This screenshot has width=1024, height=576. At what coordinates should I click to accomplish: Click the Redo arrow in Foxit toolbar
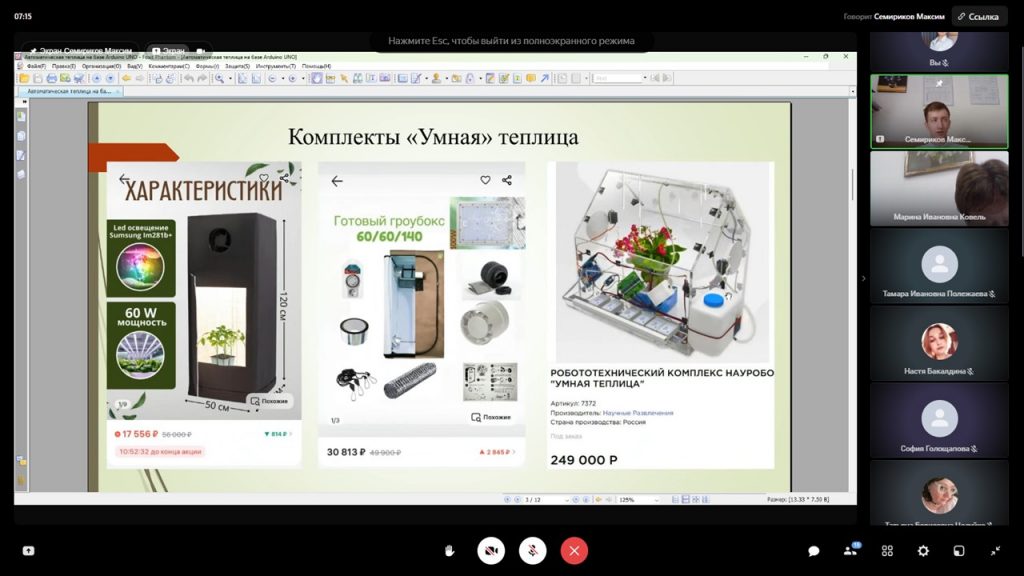coord(202,78)
